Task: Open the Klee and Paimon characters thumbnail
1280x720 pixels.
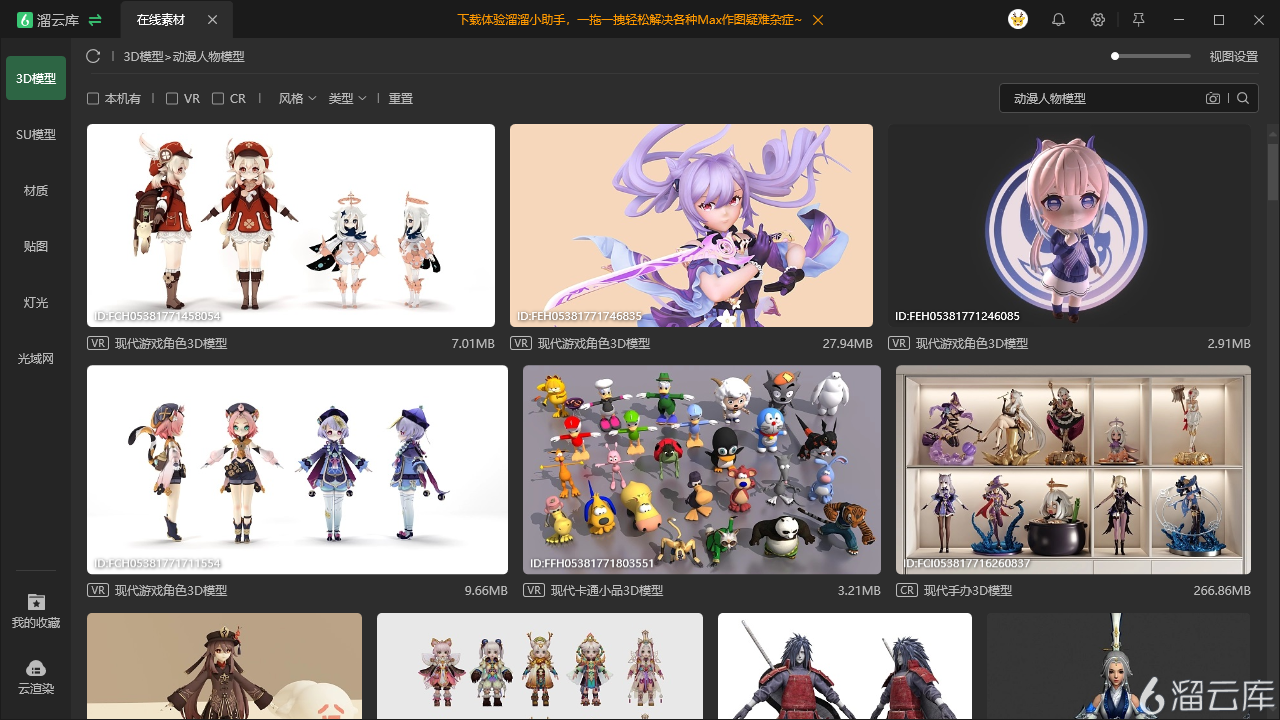Action: tap(291, 225)
